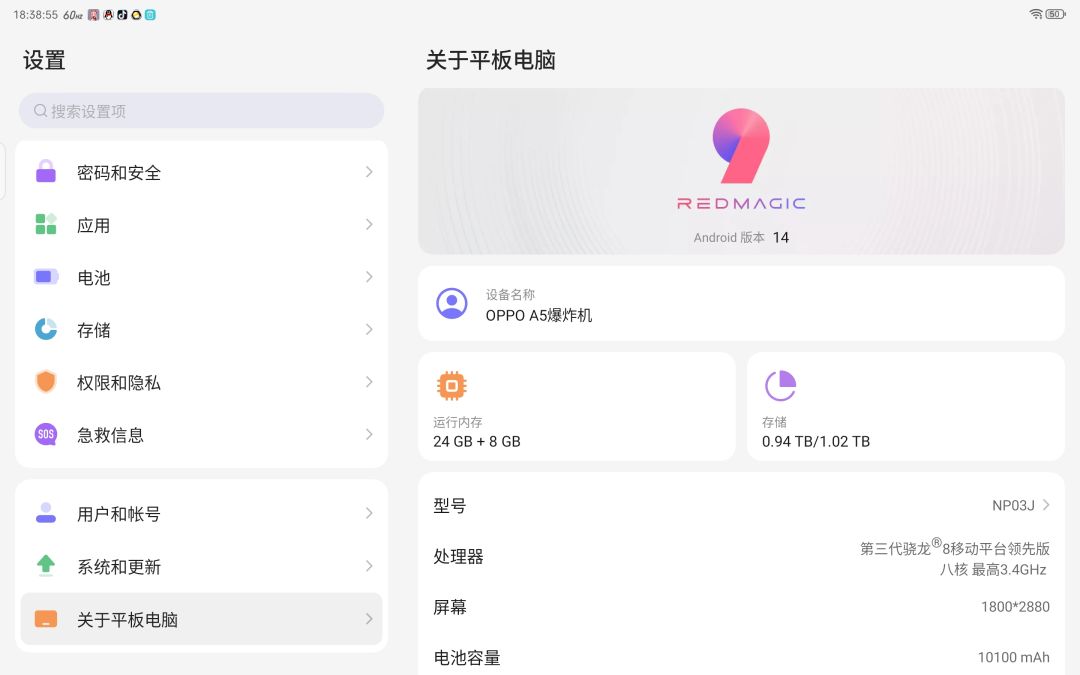Click the purple lock icon for 密码和安全
The image size is (1080, 675).
click(45, 172)
